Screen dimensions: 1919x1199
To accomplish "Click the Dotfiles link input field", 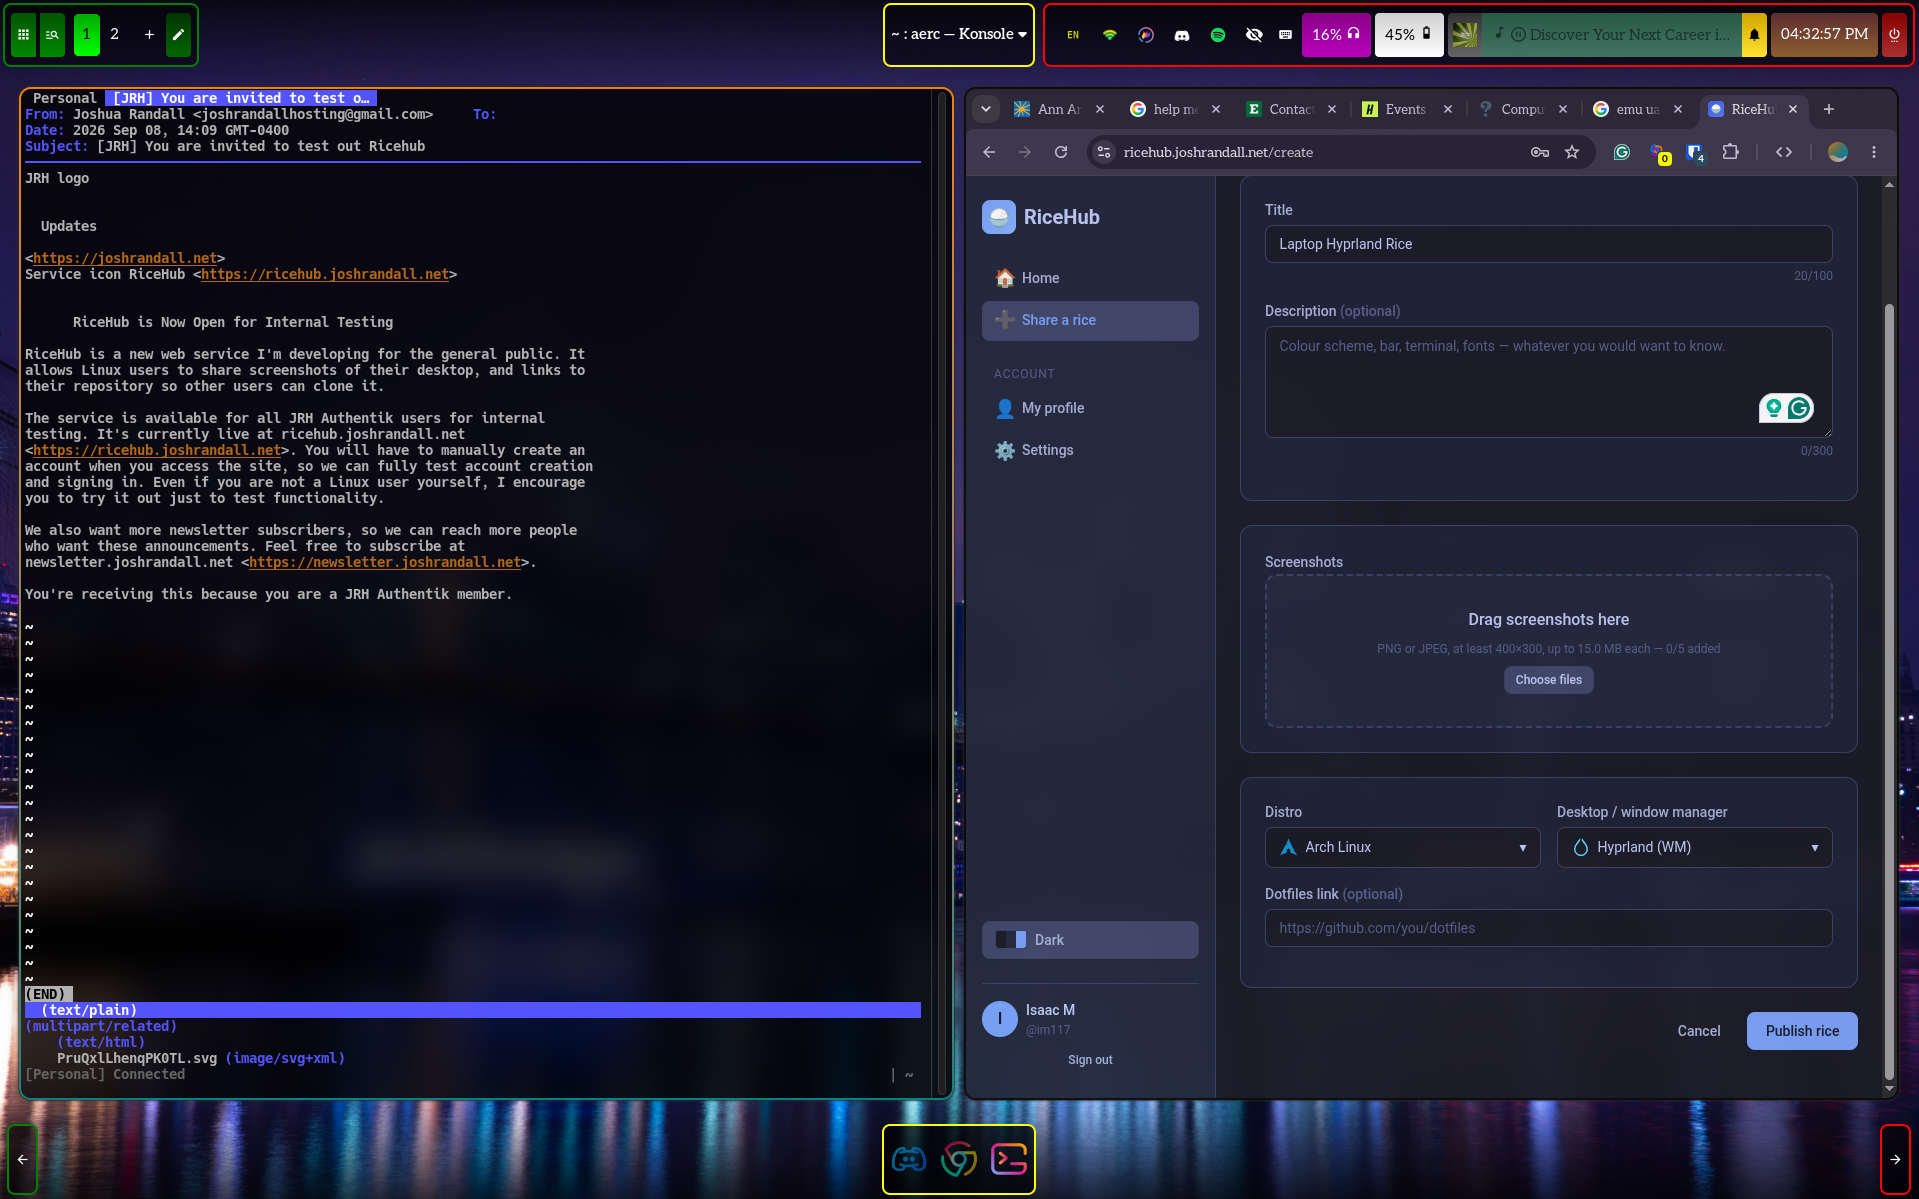I will (1548, 928).
